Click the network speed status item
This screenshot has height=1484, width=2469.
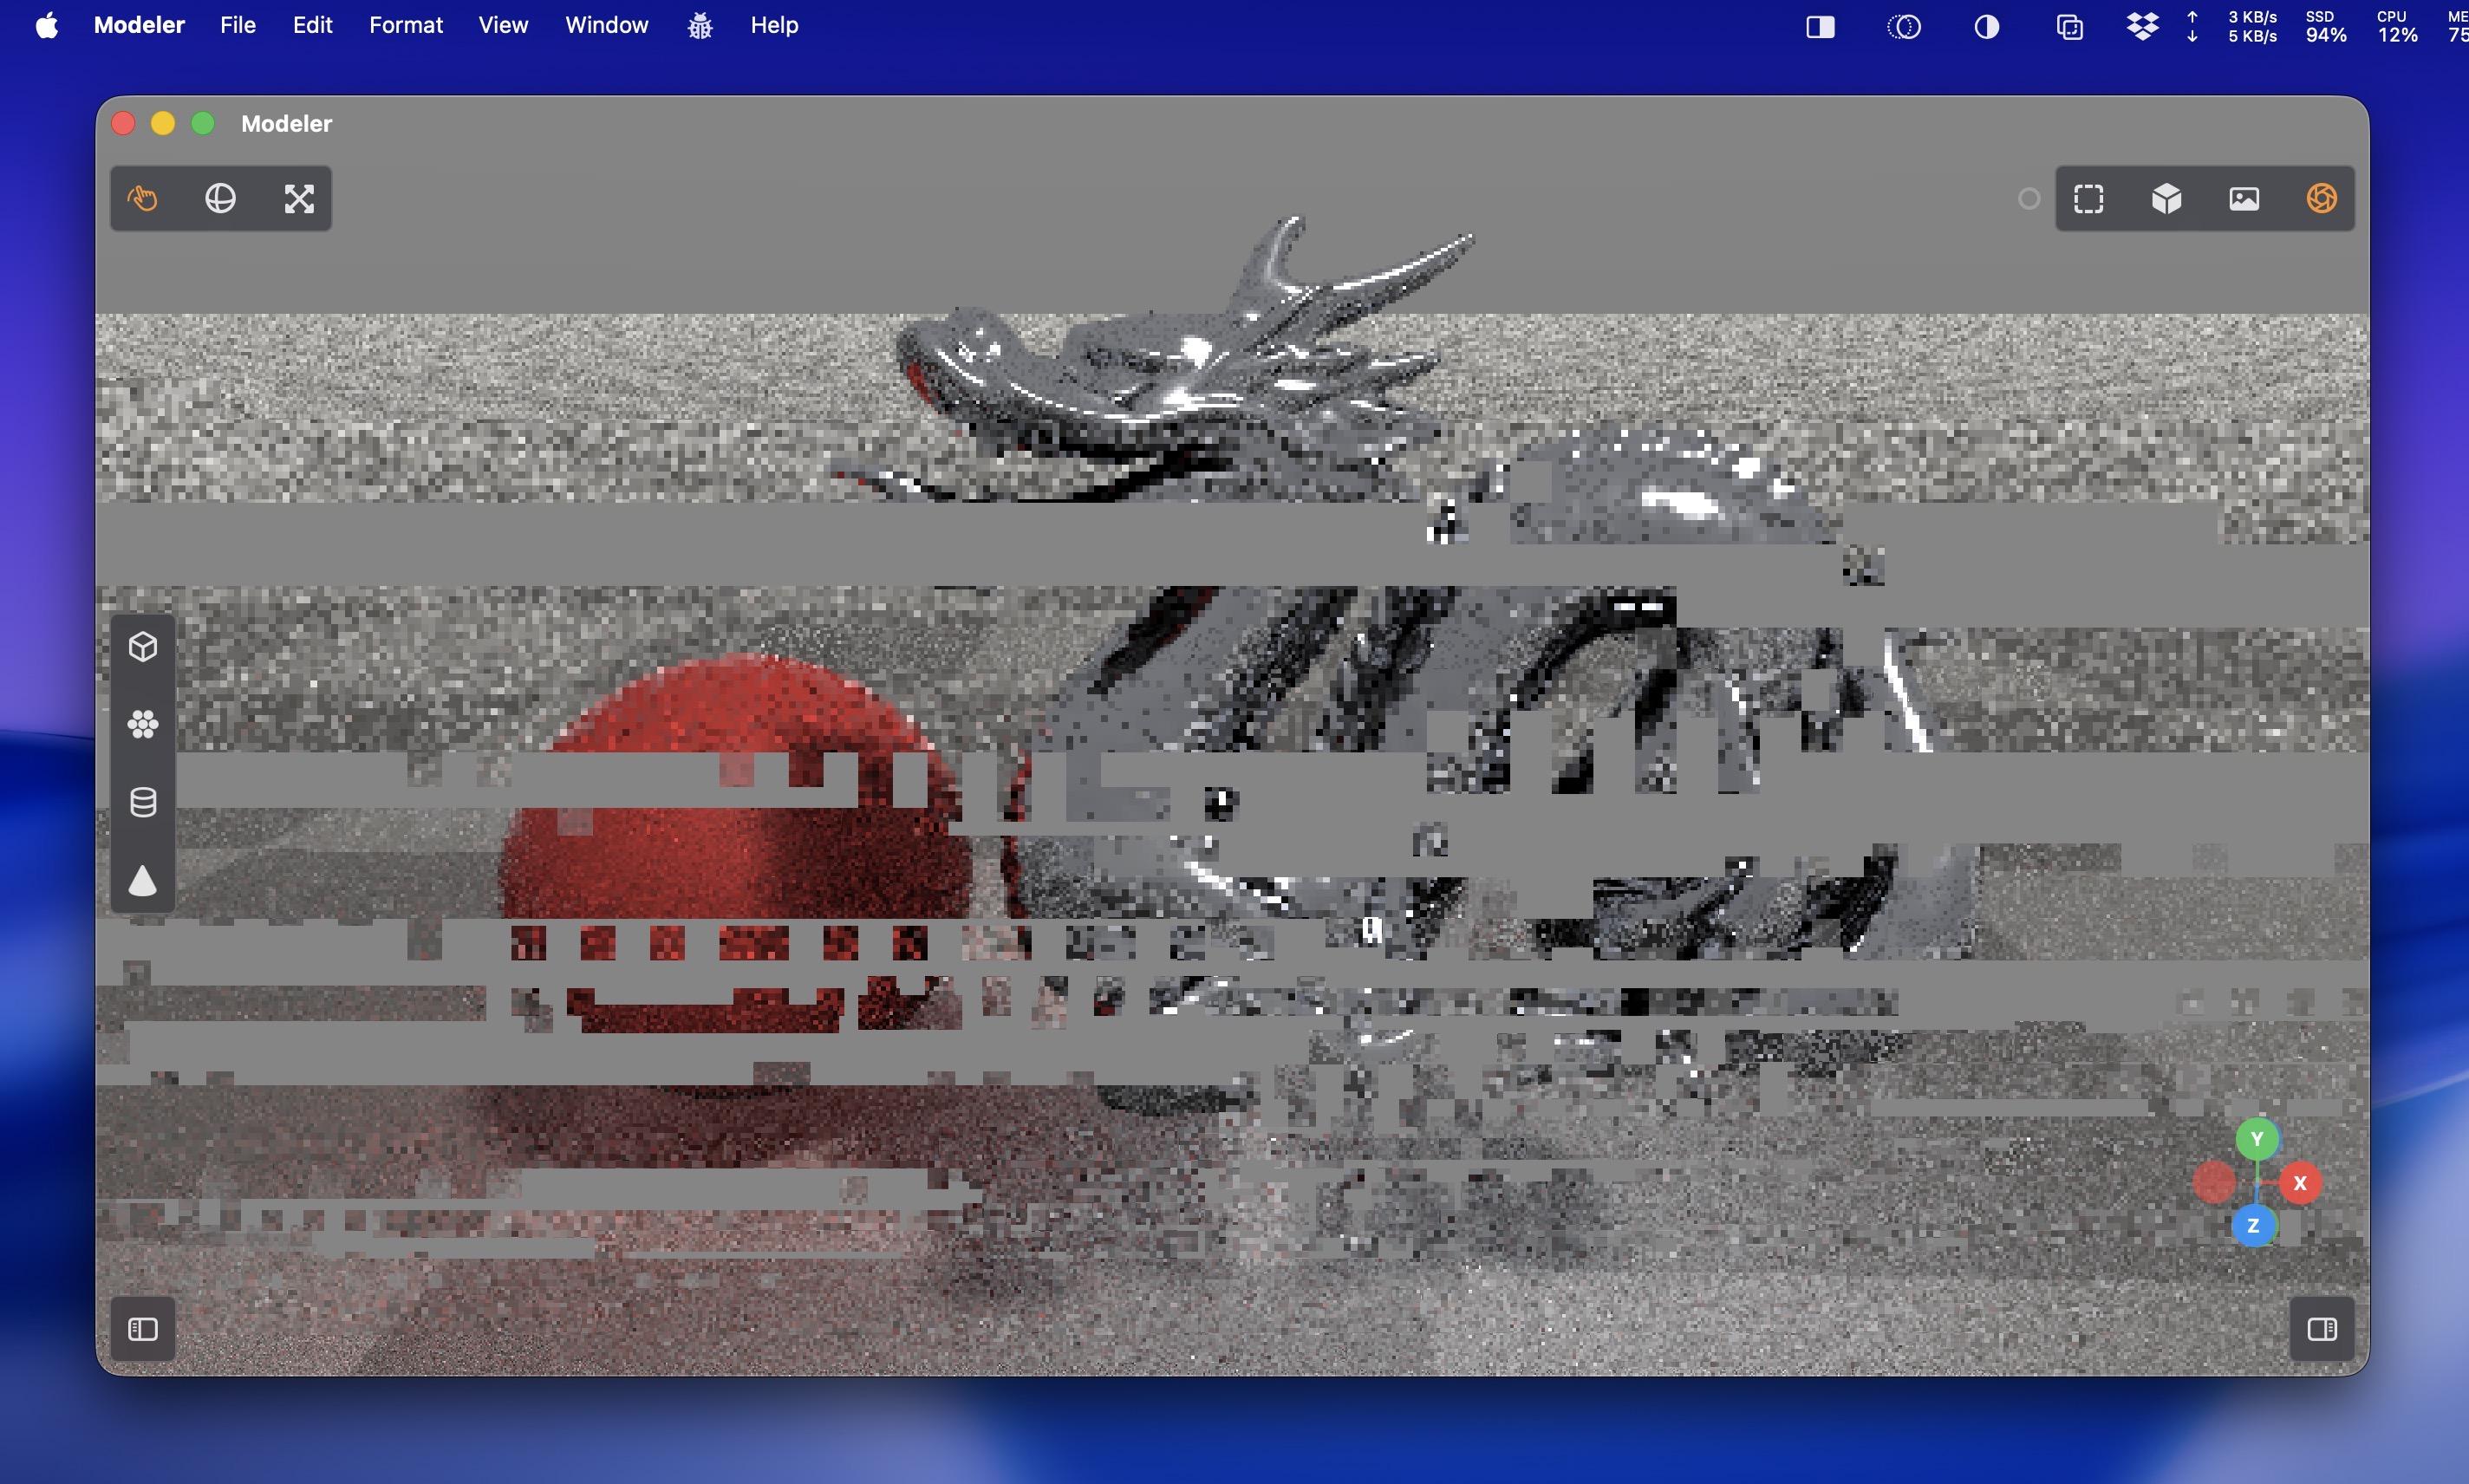2234,27
